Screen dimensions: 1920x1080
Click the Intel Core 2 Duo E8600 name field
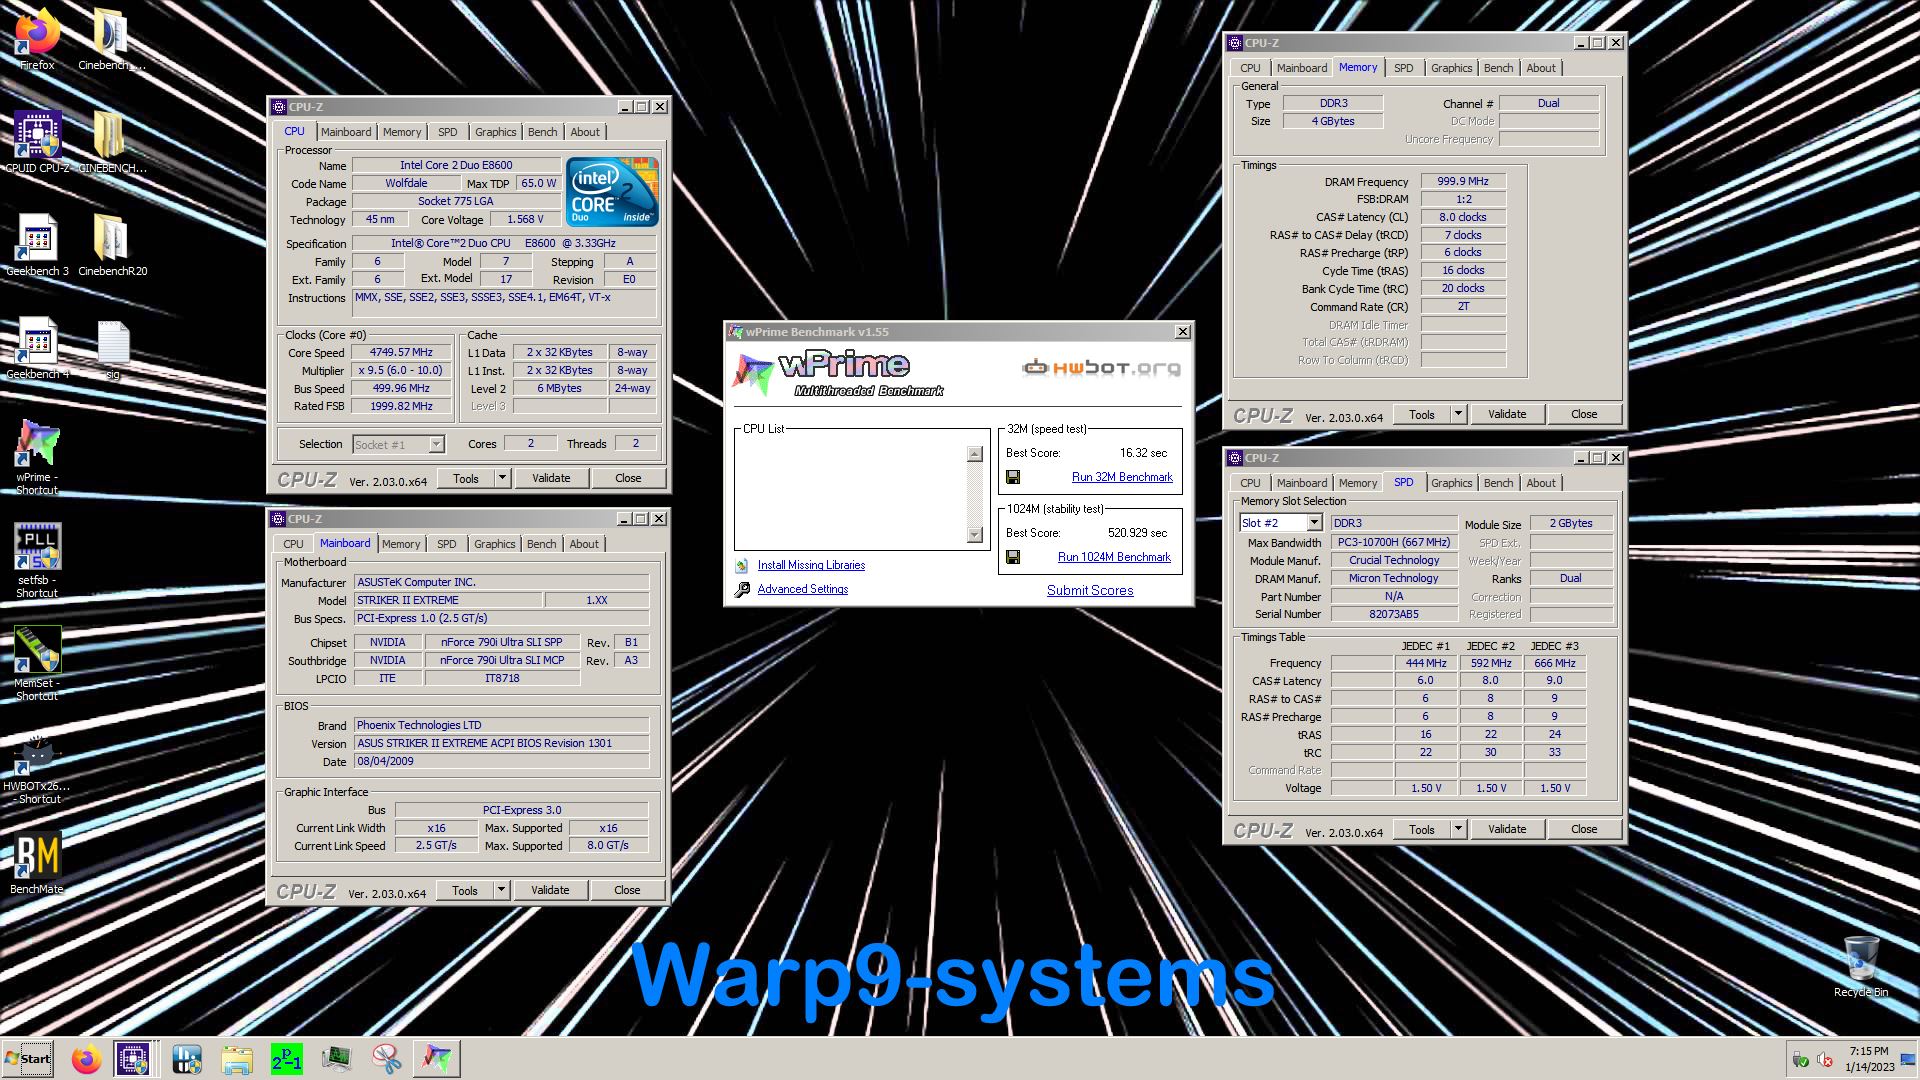click(x=456, y=165)
